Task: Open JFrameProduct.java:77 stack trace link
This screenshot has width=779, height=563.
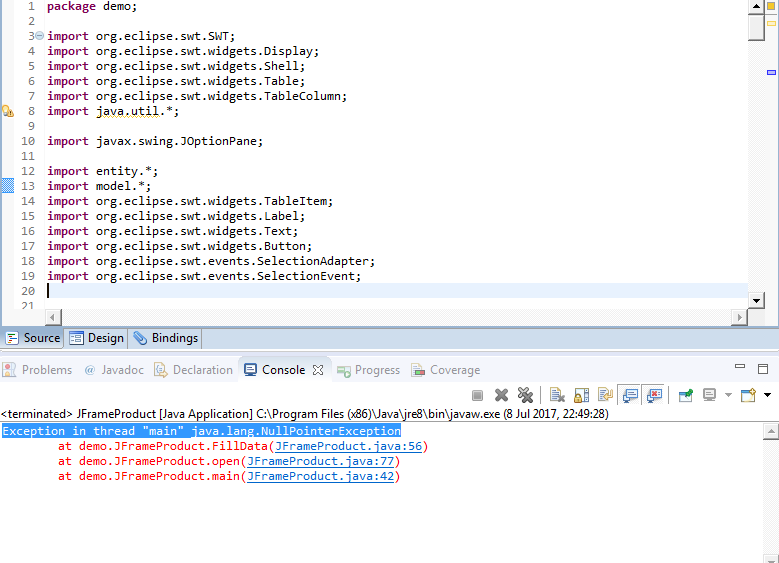Action: click(320, 461)
